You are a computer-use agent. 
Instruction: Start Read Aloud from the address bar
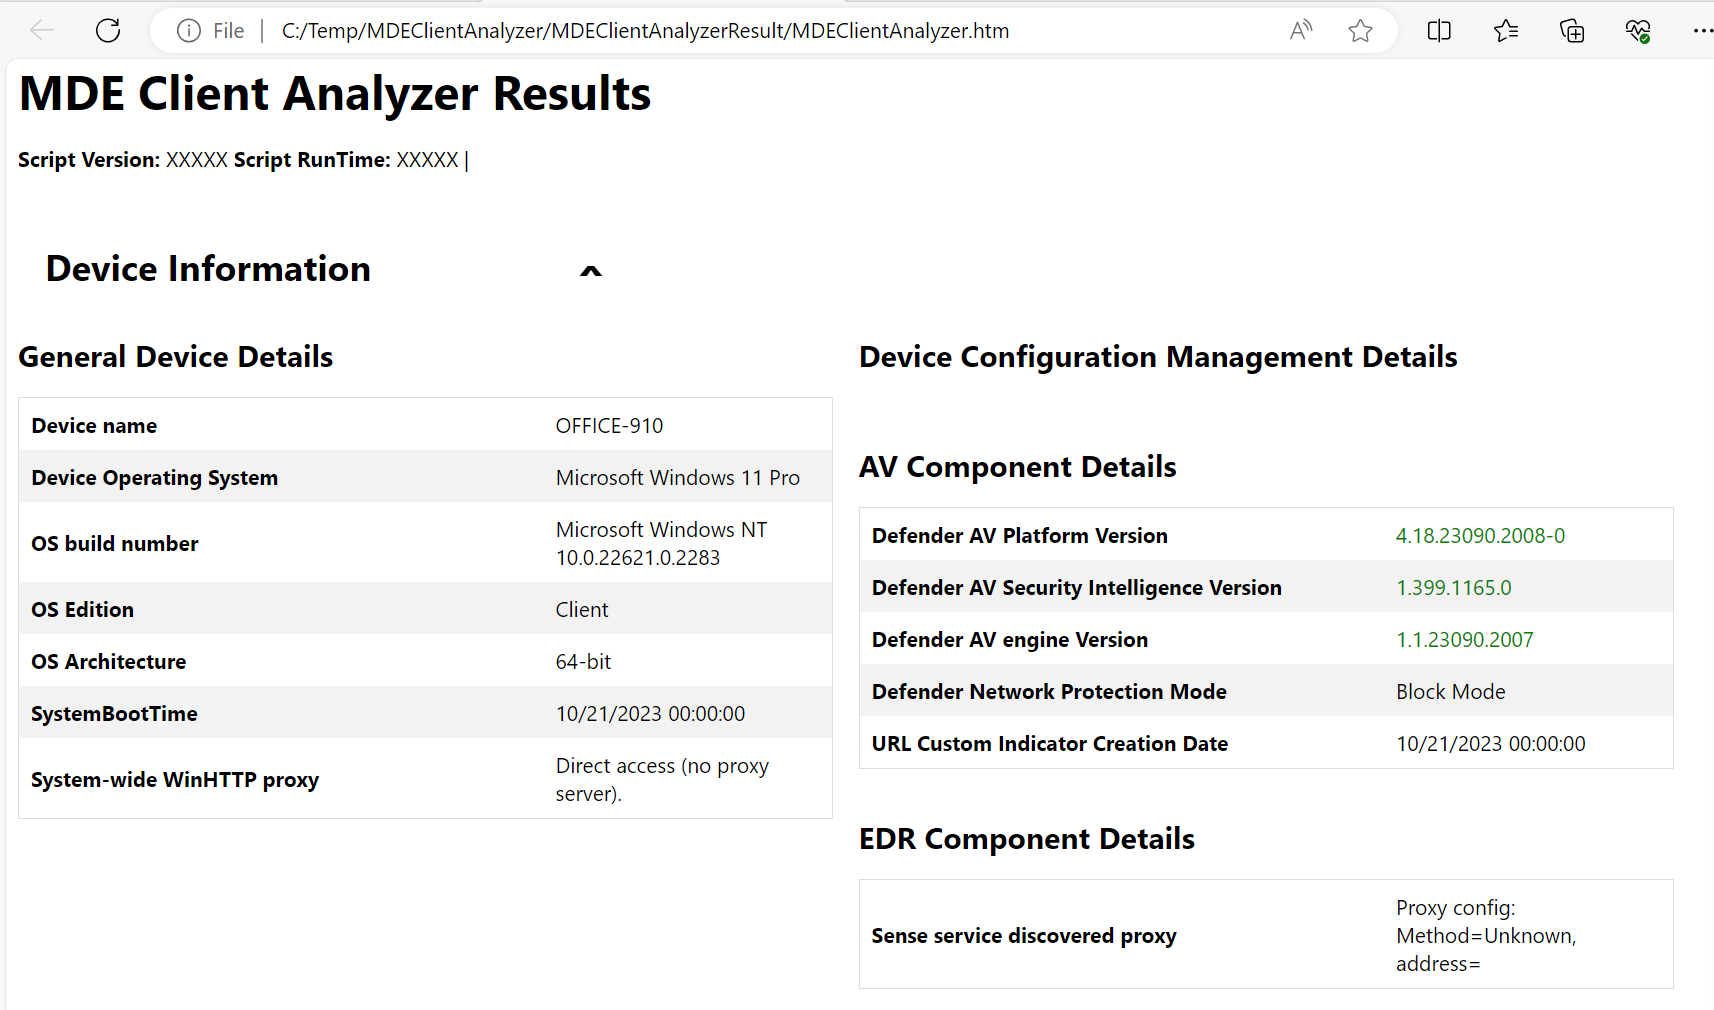(1300, 31)
